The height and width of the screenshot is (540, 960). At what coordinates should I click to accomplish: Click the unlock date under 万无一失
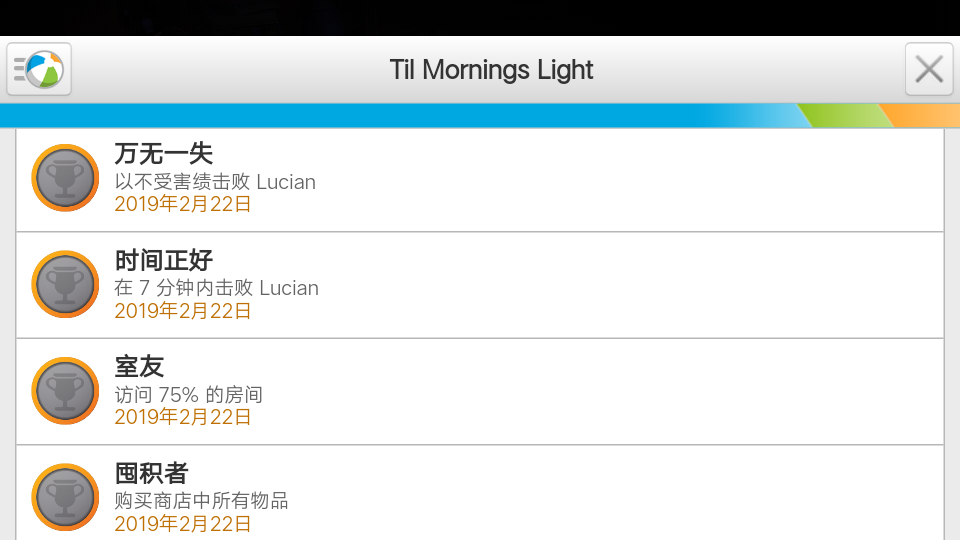pos(182,204)
